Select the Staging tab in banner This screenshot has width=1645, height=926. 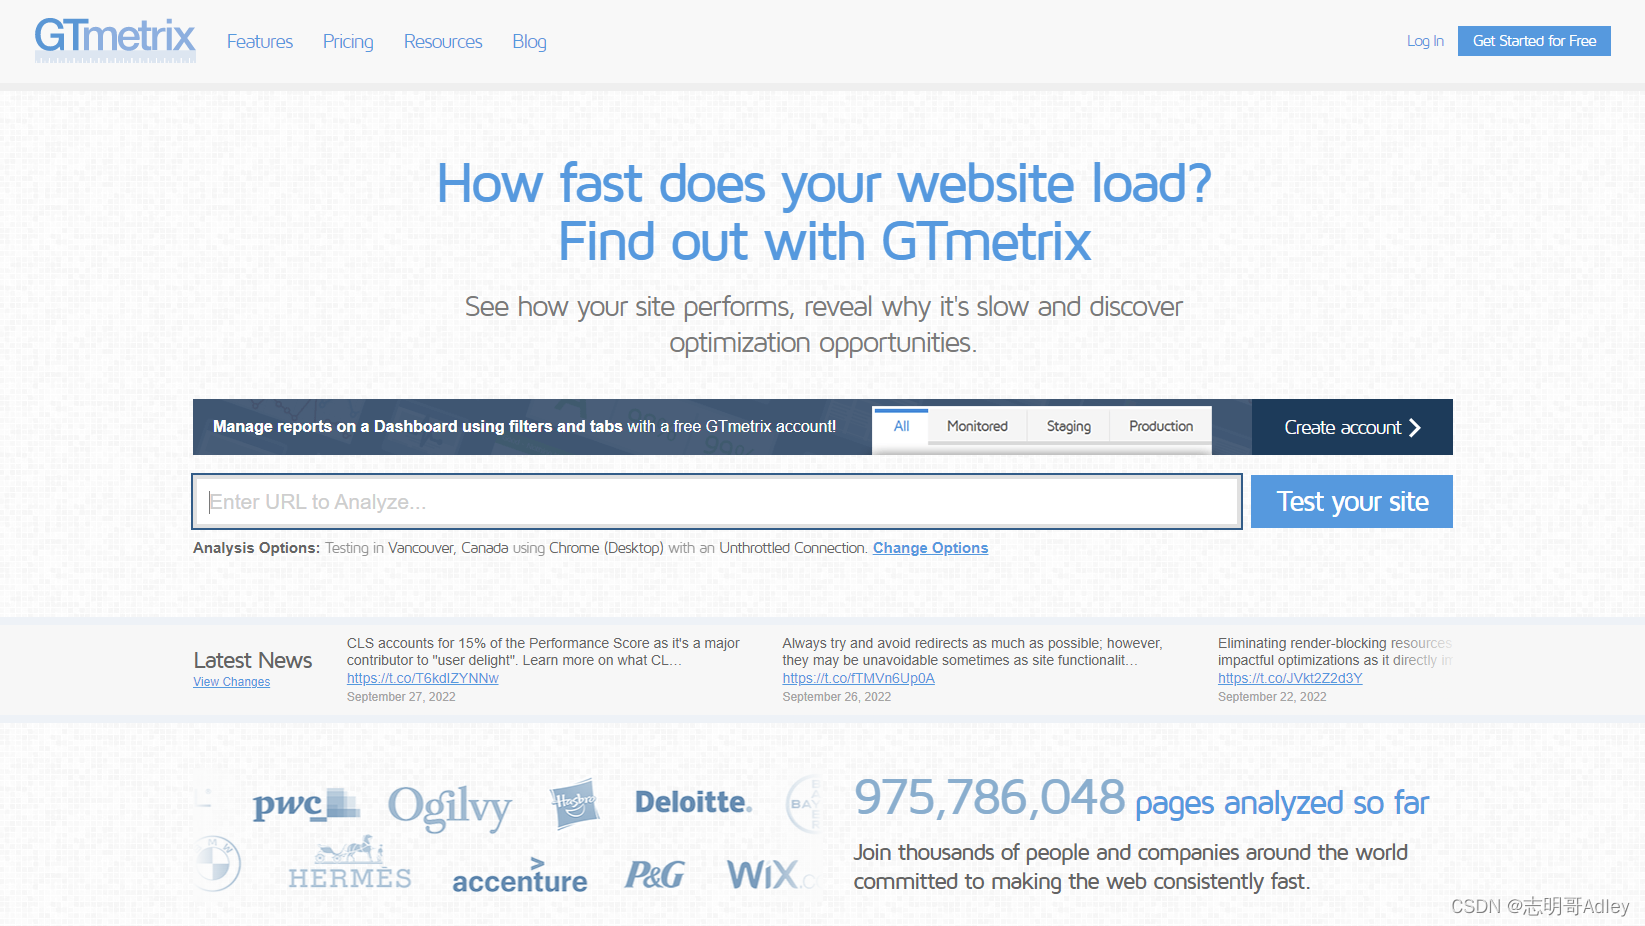coord(1069,426)
